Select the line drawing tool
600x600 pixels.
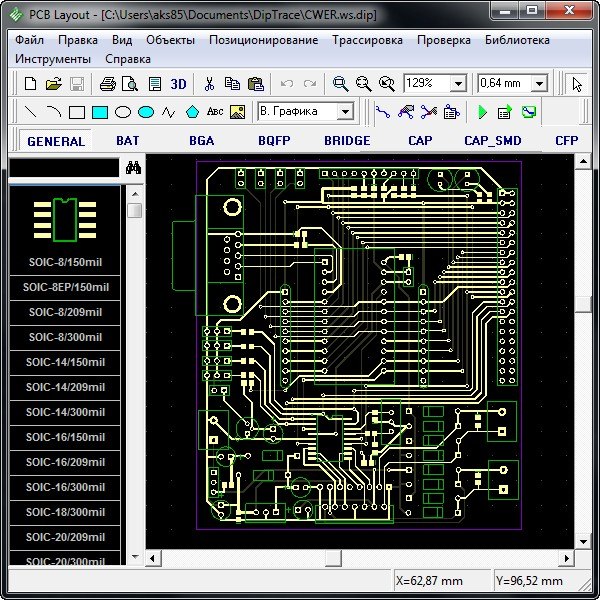(30, 112)
